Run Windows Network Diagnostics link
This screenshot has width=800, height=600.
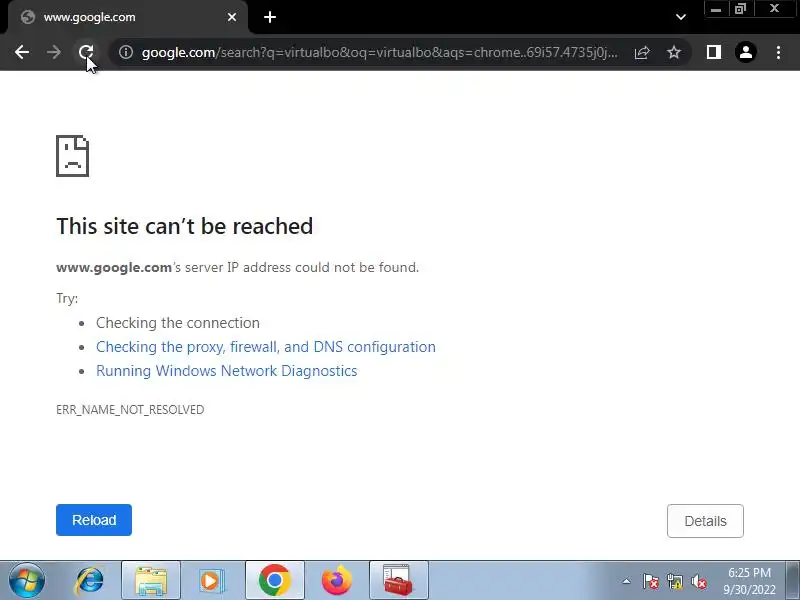tap(227, 371)
